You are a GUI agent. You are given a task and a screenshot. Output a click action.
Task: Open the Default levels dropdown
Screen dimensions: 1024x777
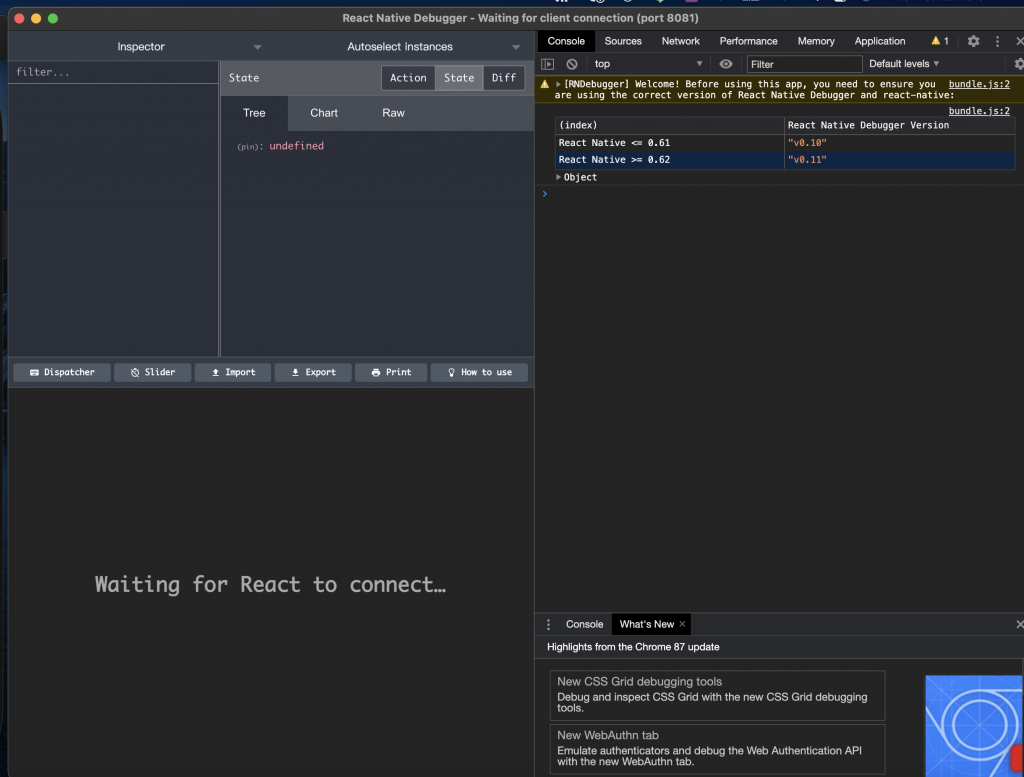904,64
